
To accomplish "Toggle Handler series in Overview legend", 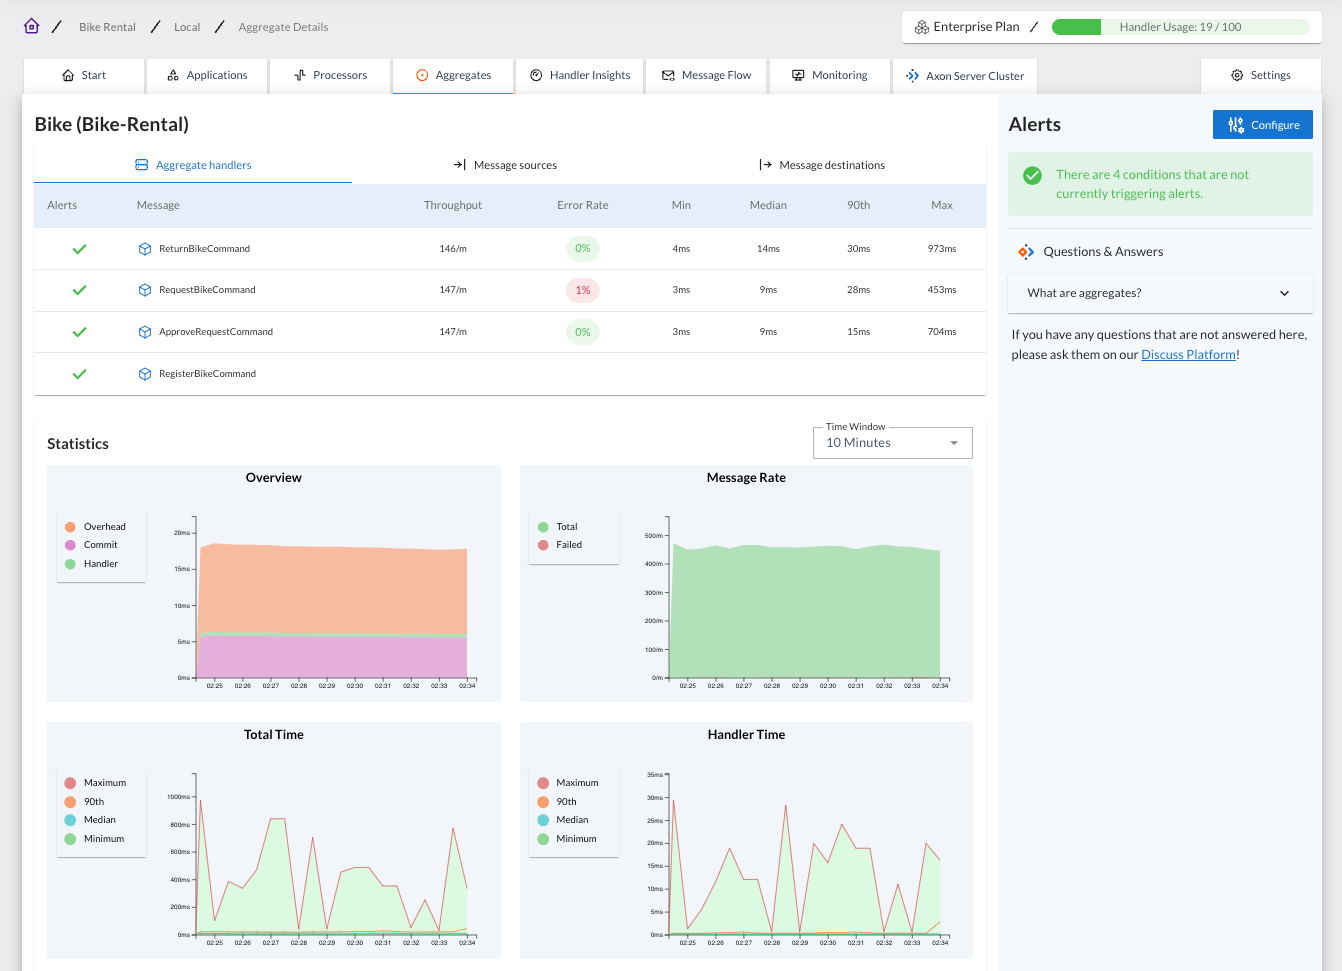I will pos(92,564).
